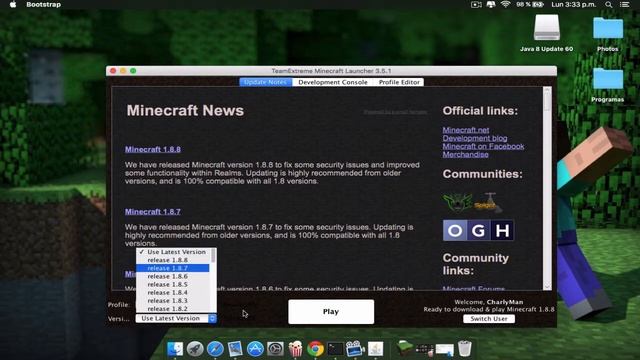Click the CharlyMan username text
The width and height of the screenshot is (640, 360).
505,302
